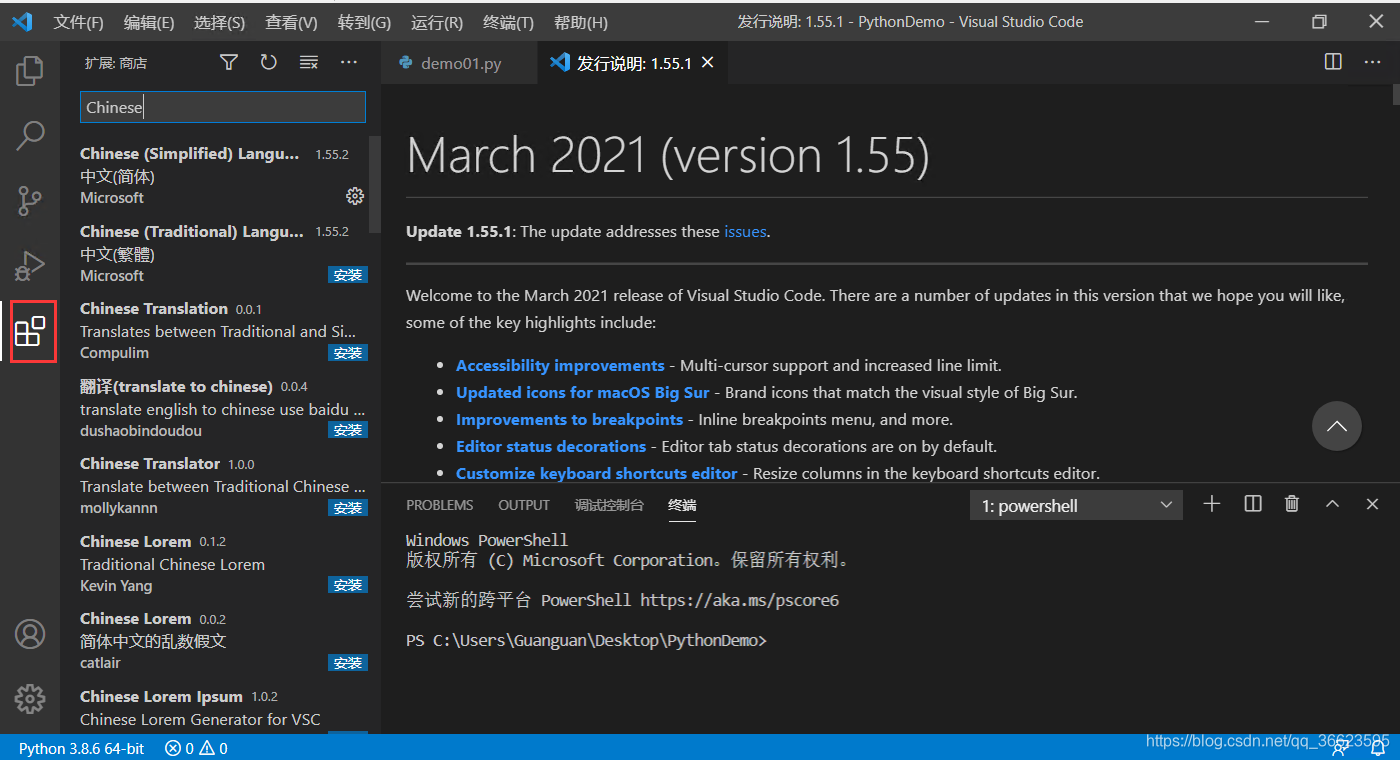Click the extensions filter icon
Screen dimensions: 1400x760
pos(229,63)
